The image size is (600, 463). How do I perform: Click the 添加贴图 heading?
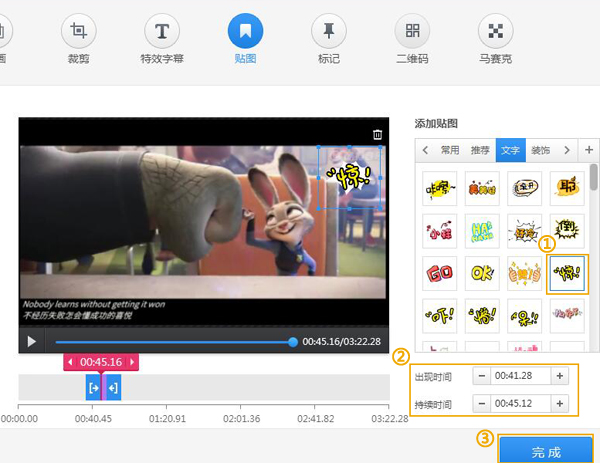tap(436, 124)
